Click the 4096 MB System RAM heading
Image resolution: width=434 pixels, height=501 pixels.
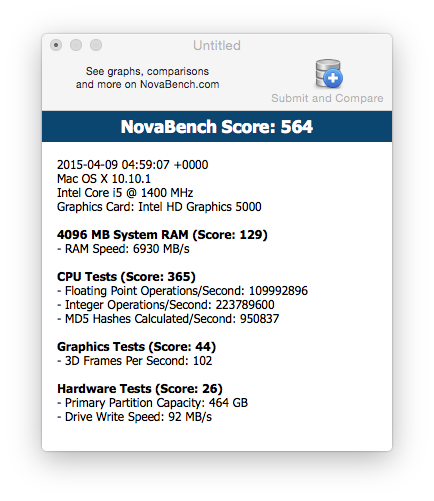point(162,235)
